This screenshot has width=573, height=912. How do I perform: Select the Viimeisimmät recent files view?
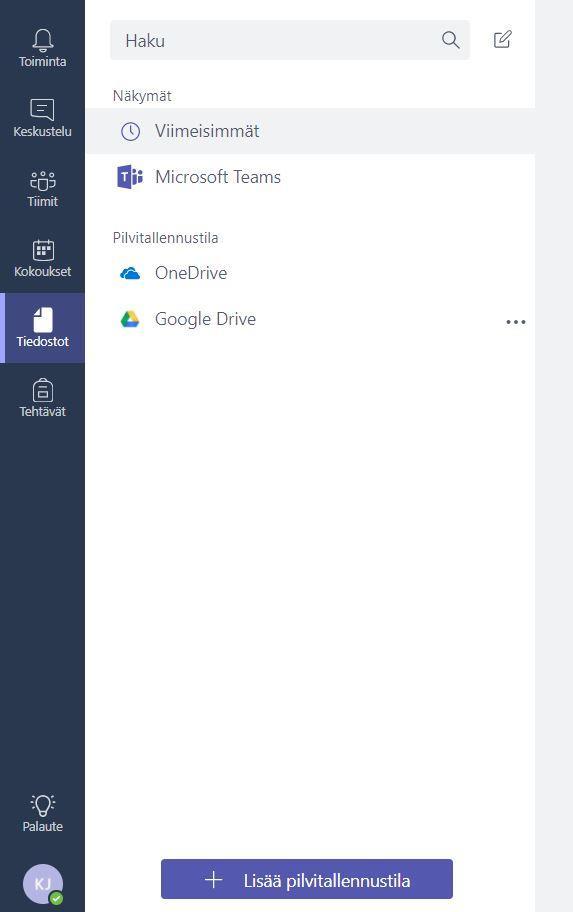pyautogui.click(x=310, y=131)
